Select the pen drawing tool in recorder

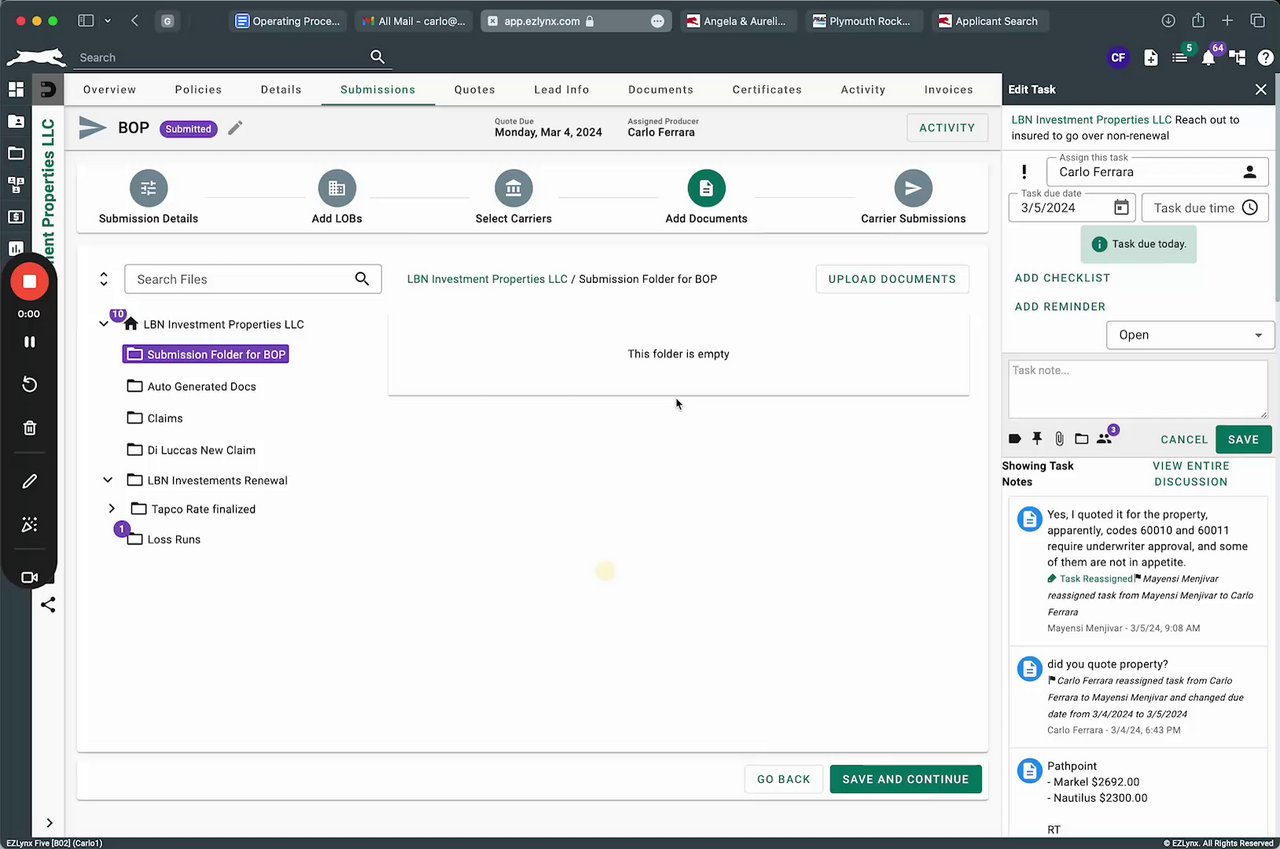pos(30,482)
